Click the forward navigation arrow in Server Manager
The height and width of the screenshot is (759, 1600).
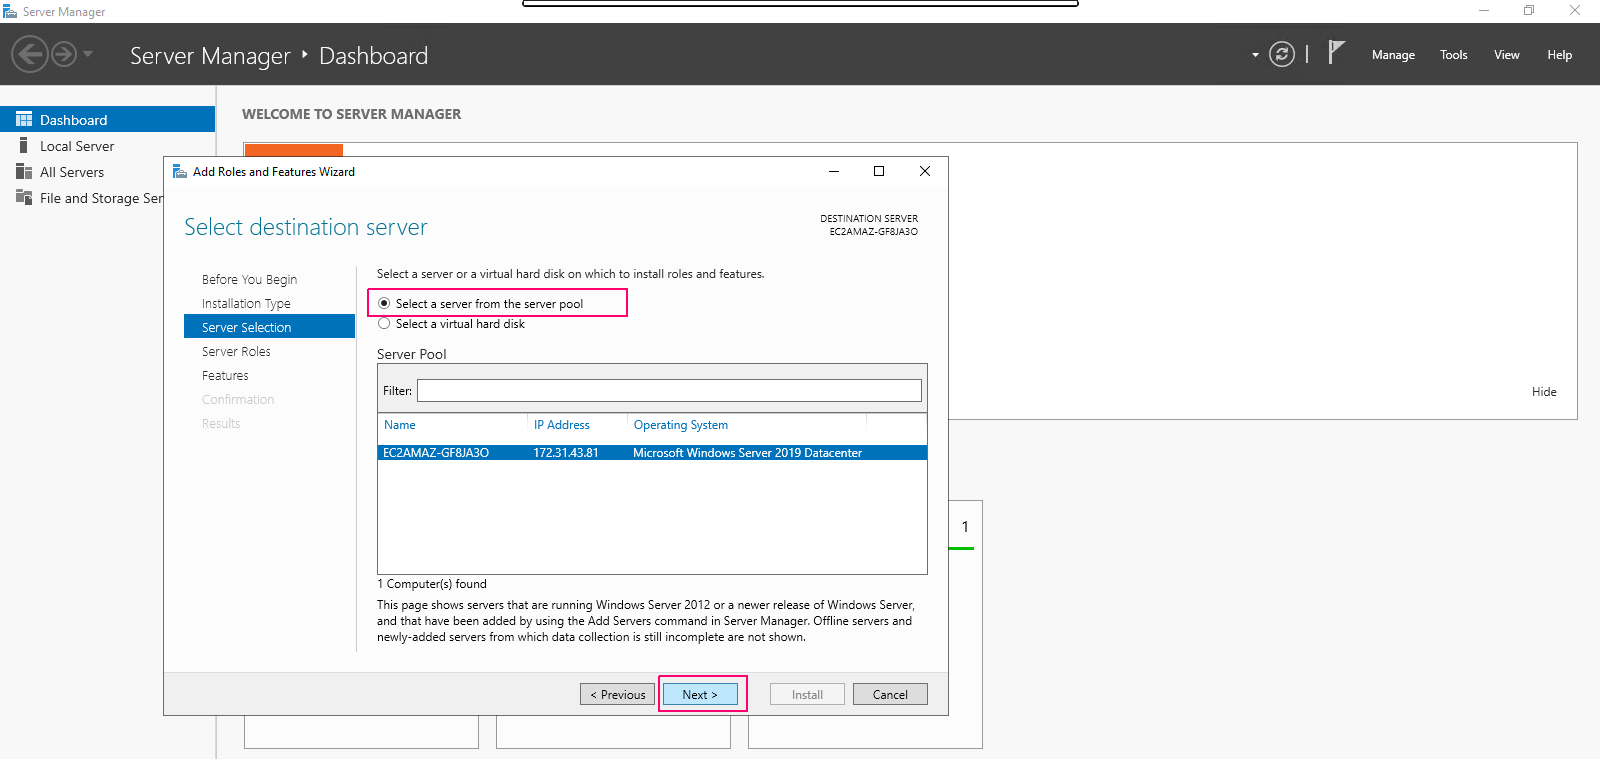click(x=64, y=54)
